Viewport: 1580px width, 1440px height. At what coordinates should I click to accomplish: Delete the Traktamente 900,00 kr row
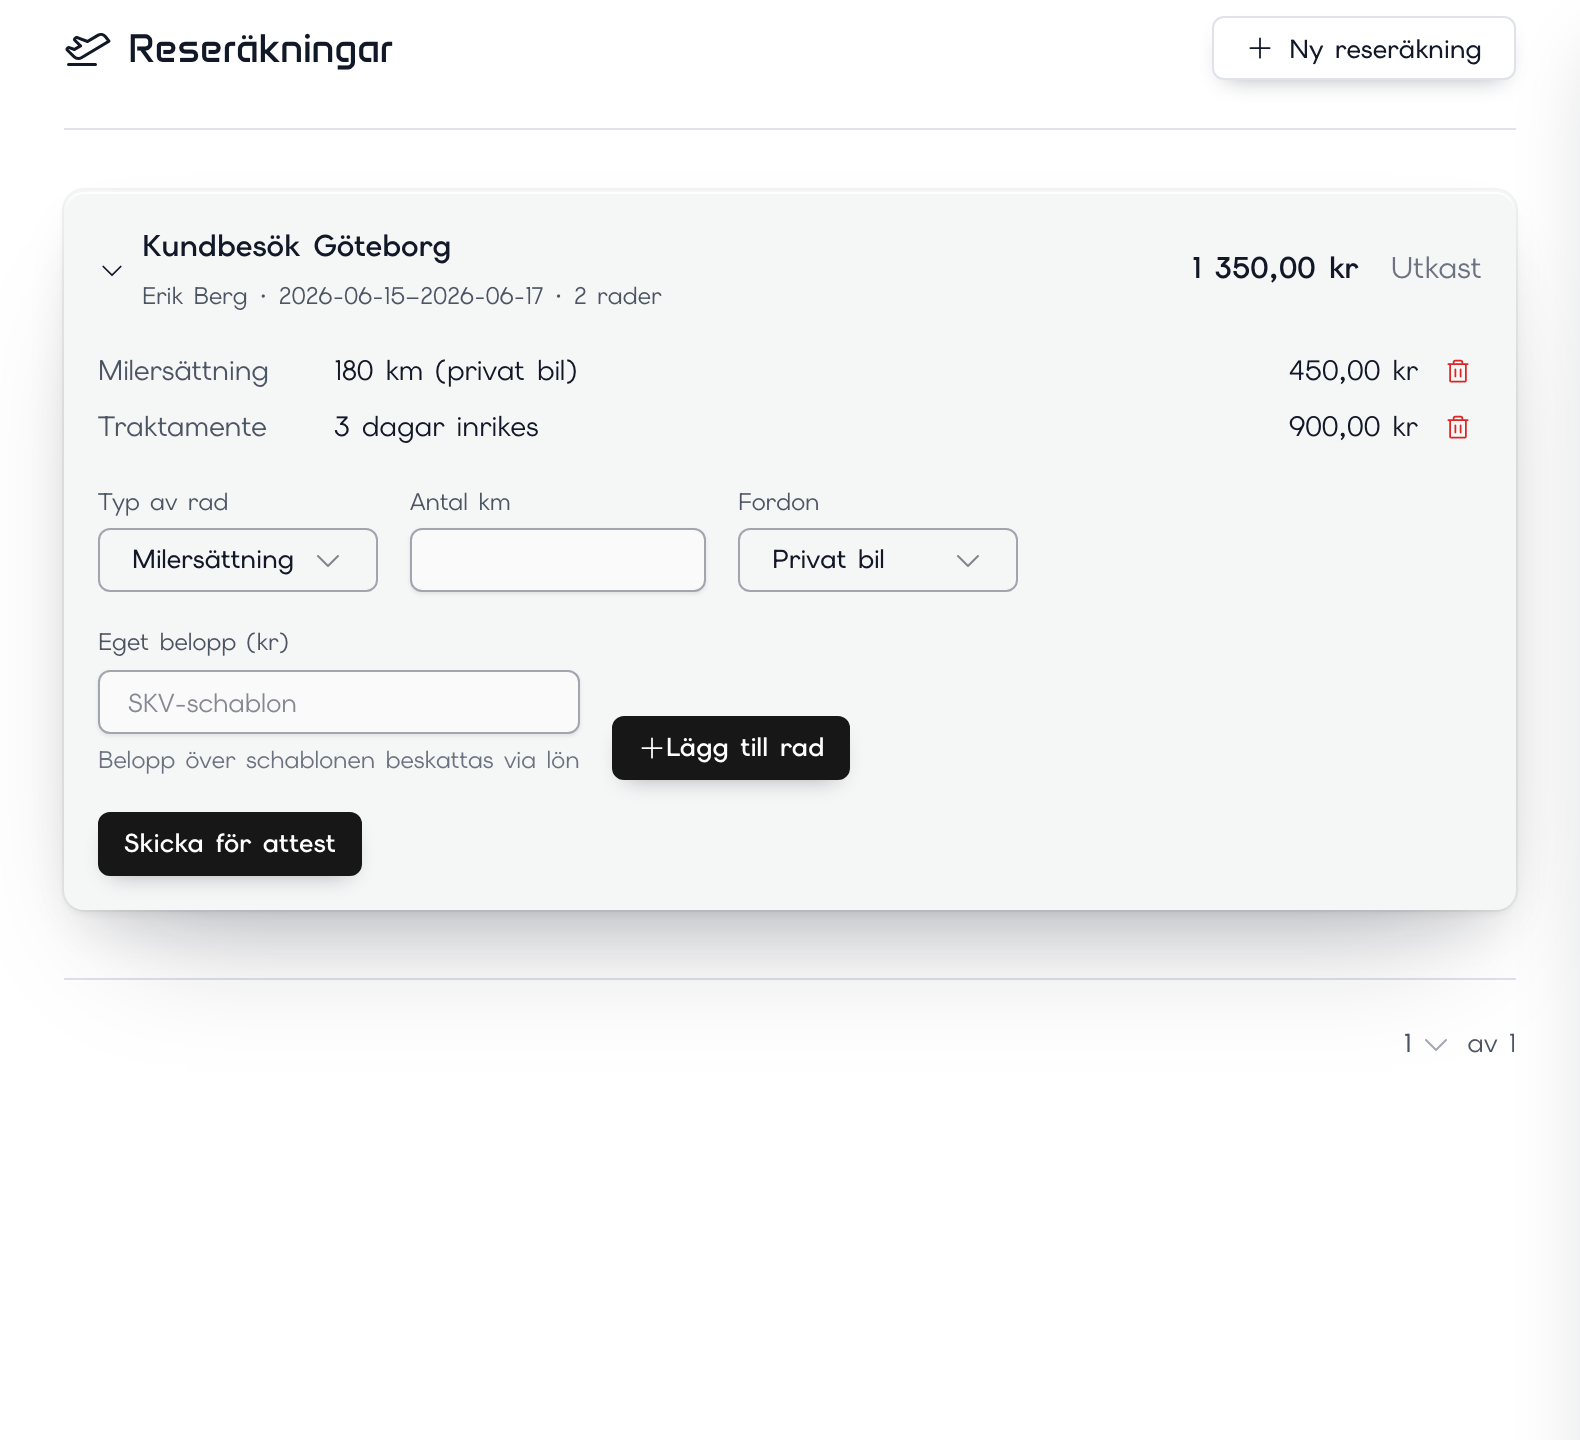1458,427
